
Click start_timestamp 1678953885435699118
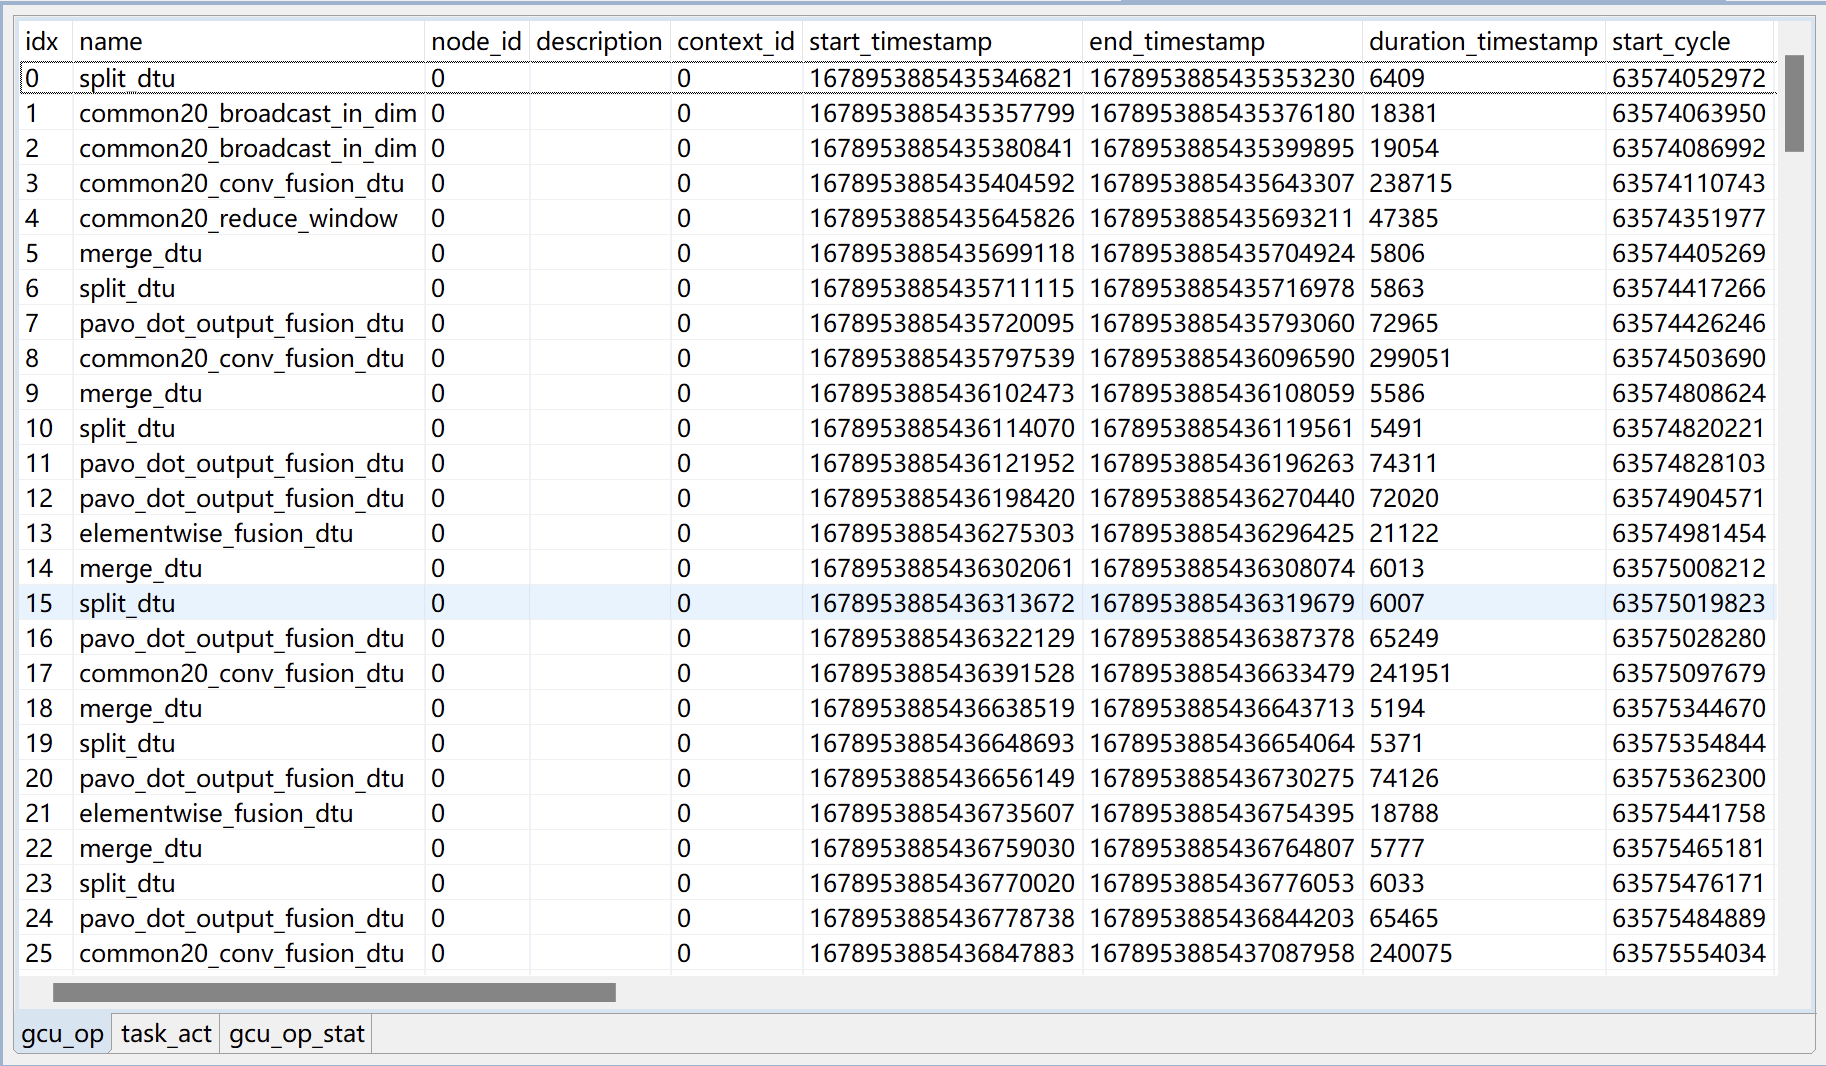coord(941,253)
